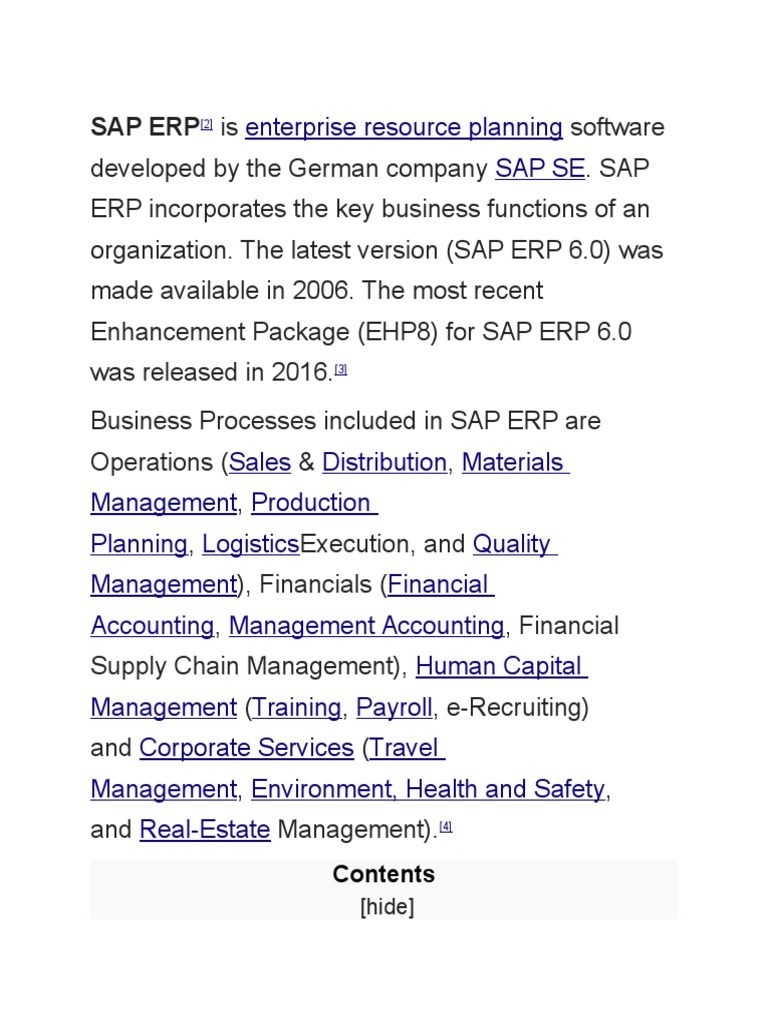Open the Logistics link
Image resolution: width=768 pixels, height=1024 pixels.
250,544
